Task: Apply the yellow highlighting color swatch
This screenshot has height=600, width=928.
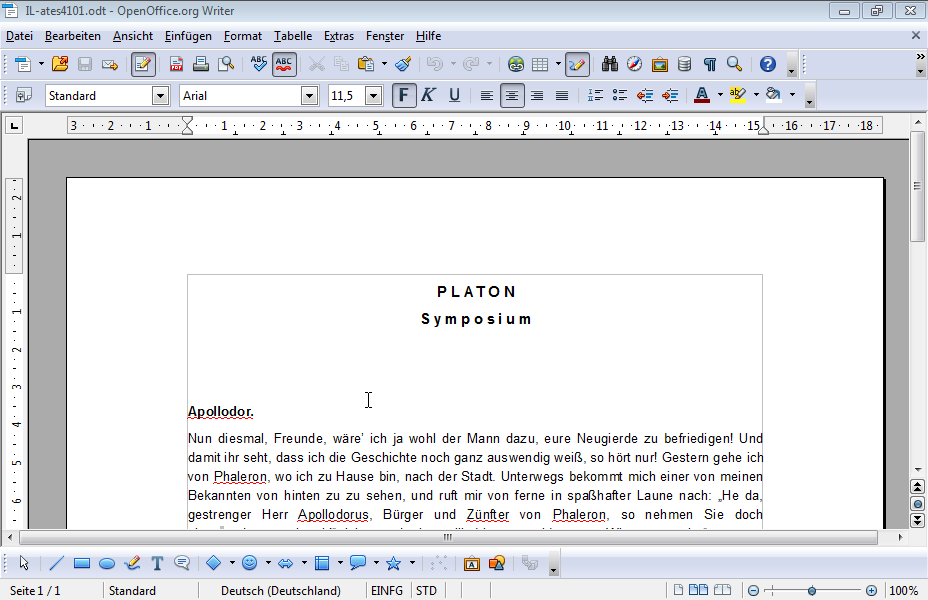Action: 737,95
